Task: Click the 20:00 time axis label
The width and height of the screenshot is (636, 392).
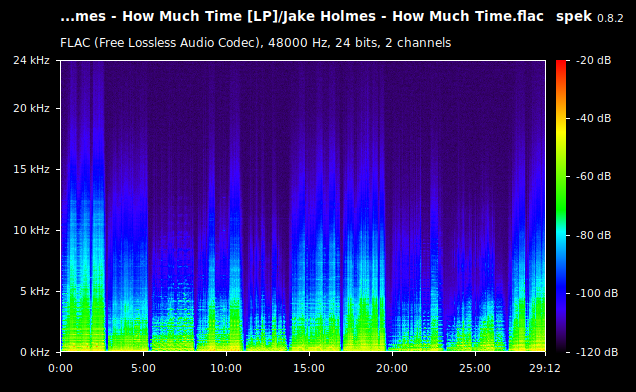Action: click(392, 368)
